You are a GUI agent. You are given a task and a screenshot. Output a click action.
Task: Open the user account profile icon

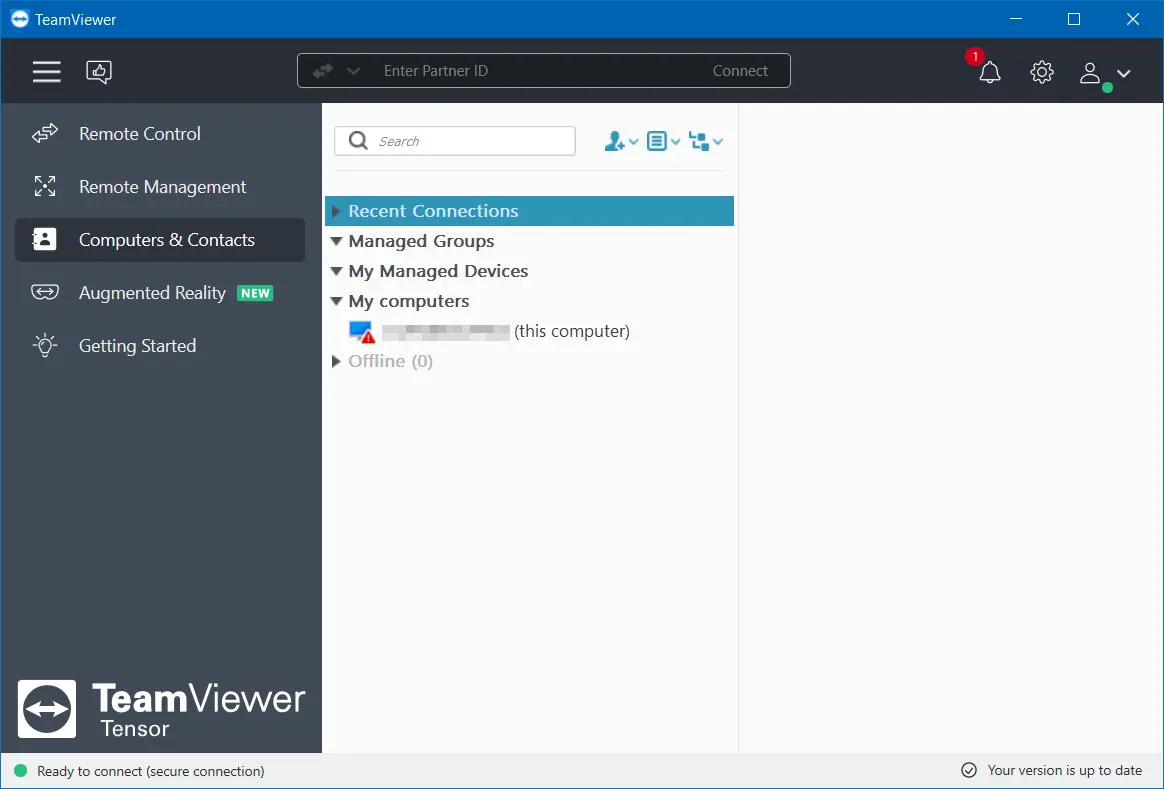click(x=1090, y=73)
